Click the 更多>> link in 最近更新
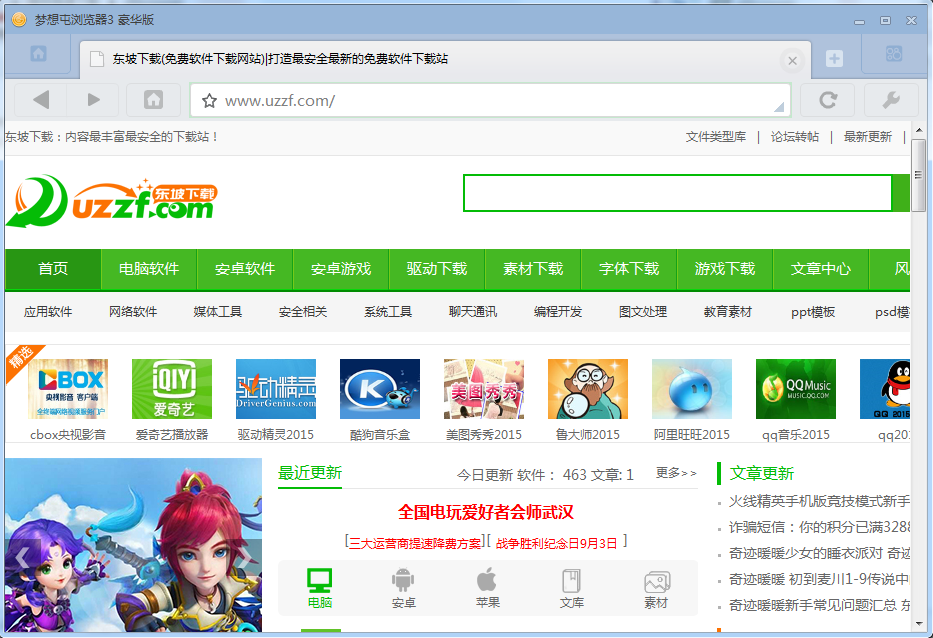933x638 pixels. [x=676, y=473]
